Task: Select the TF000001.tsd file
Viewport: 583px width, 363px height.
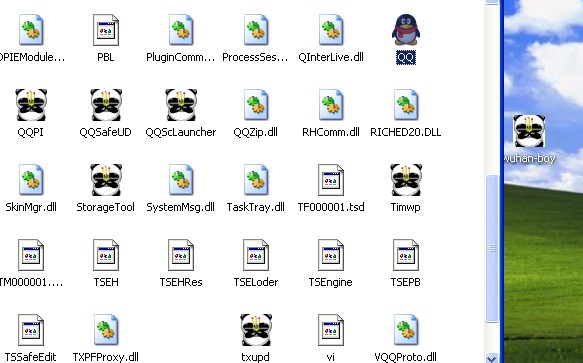Action: coord(331,180)
